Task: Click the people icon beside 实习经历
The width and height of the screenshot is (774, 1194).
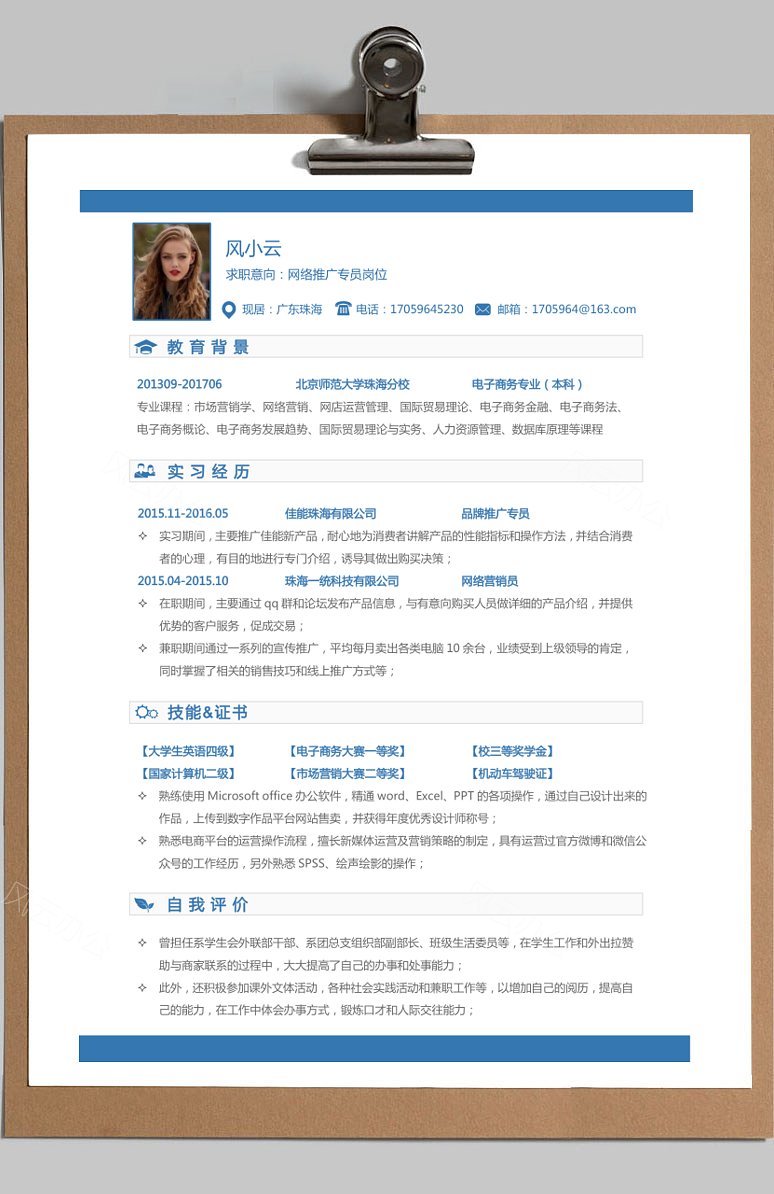Action: pyautogui.click(x=145, y=471)
